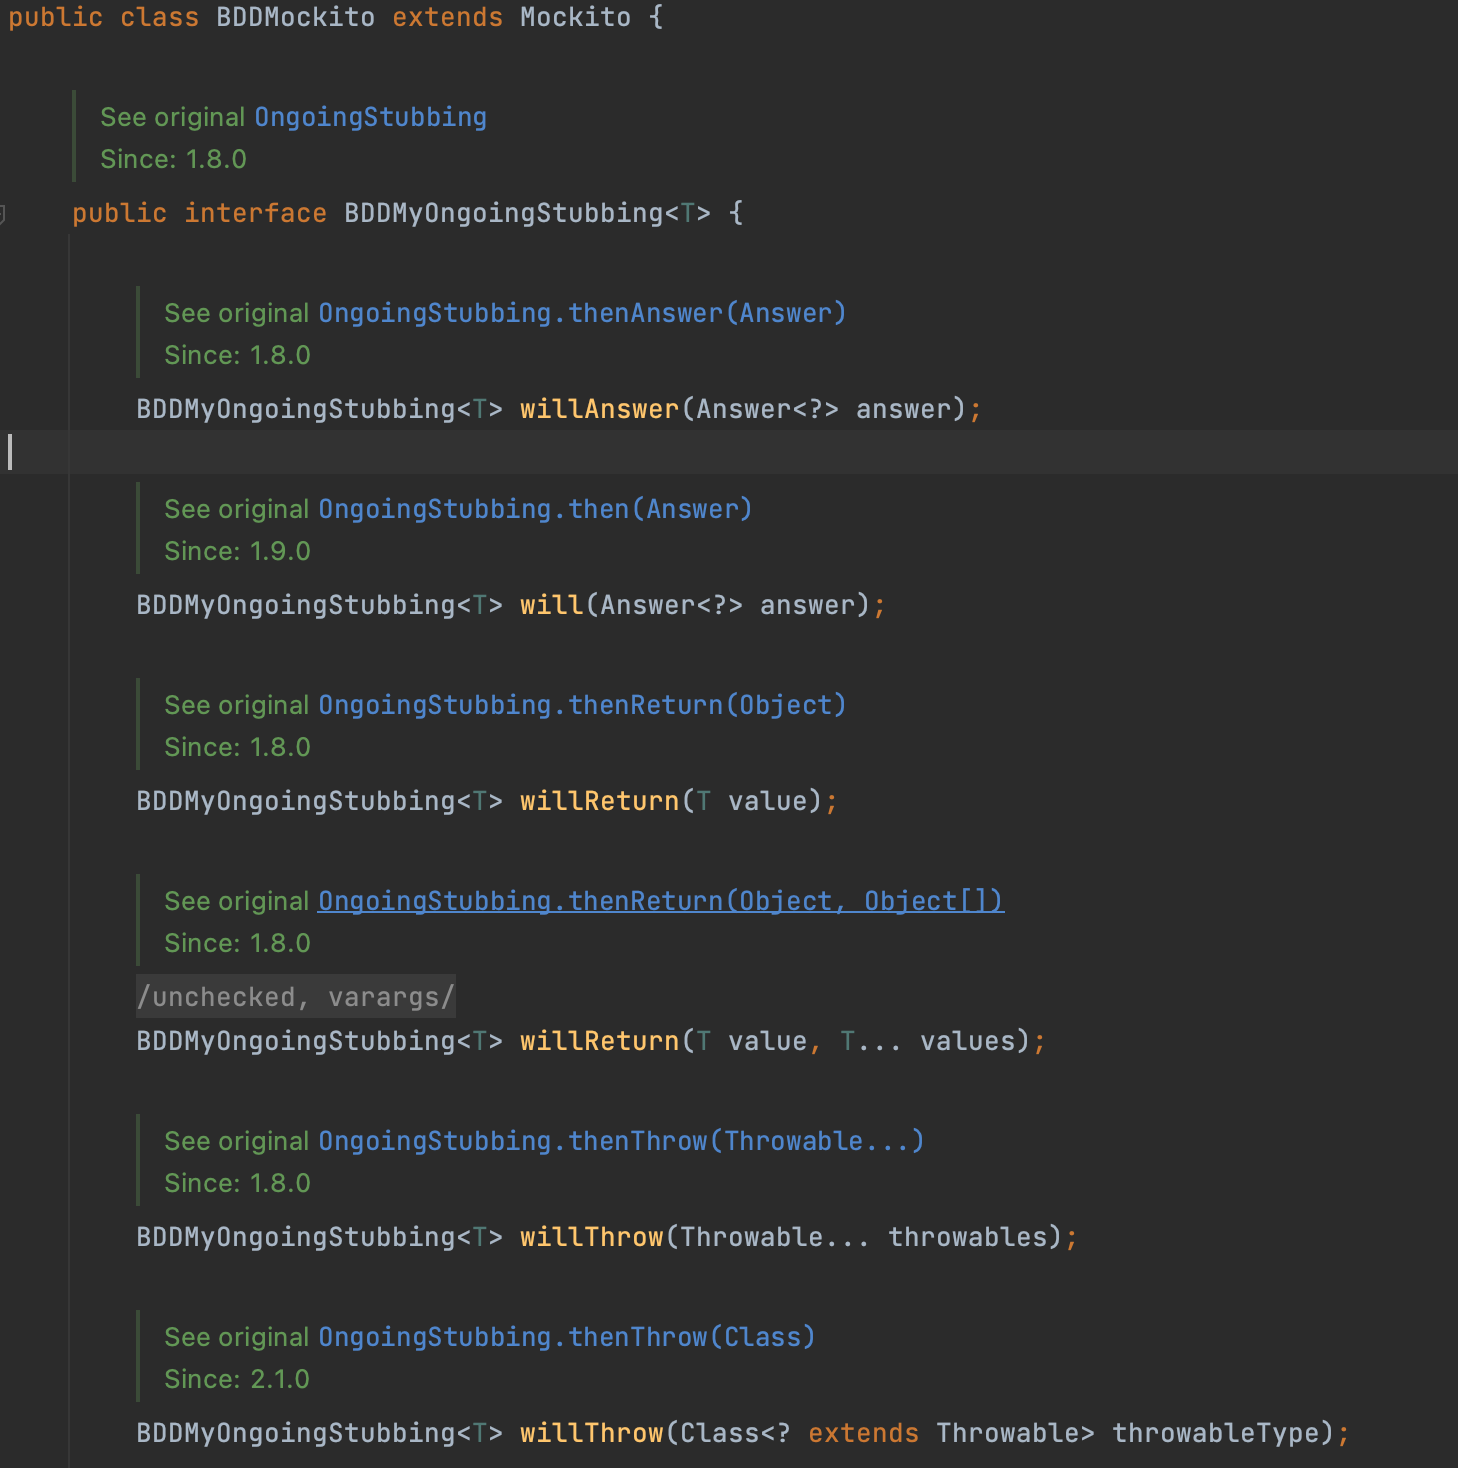Click the extends keyword on the class line

[448, 17]
